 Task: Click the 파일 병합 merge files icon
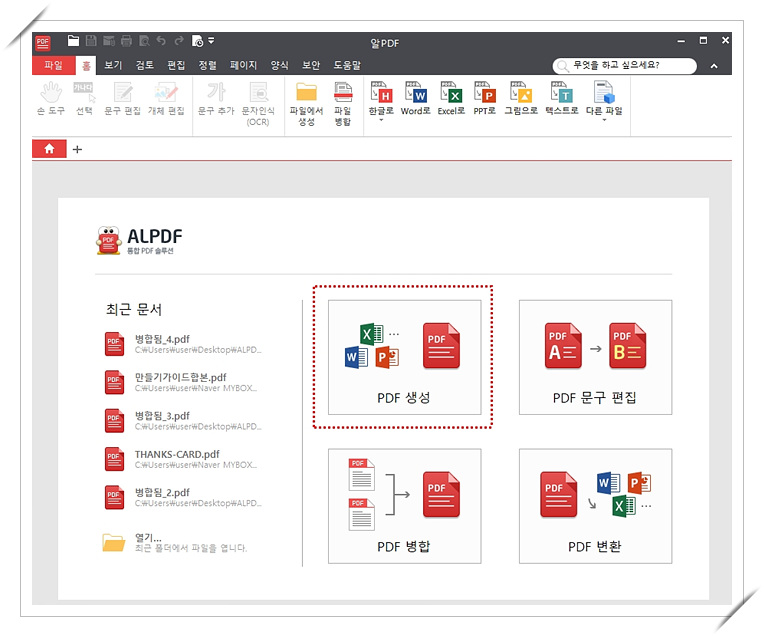(343, 104)
